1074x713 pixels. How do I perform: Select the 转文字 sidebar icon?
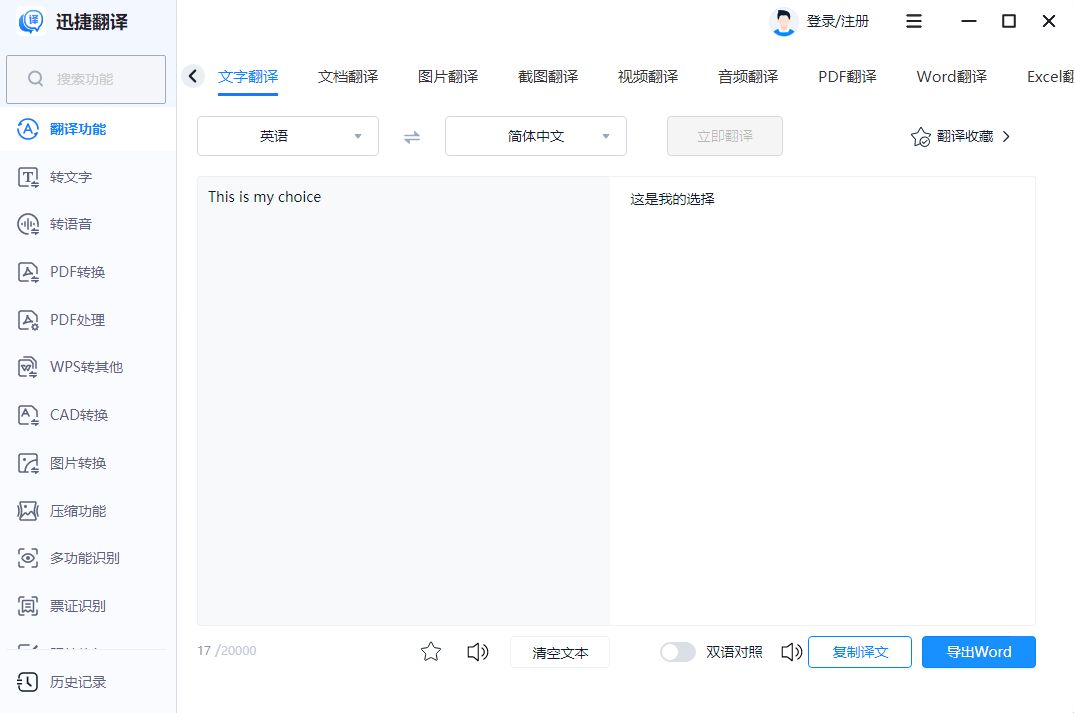28,177
